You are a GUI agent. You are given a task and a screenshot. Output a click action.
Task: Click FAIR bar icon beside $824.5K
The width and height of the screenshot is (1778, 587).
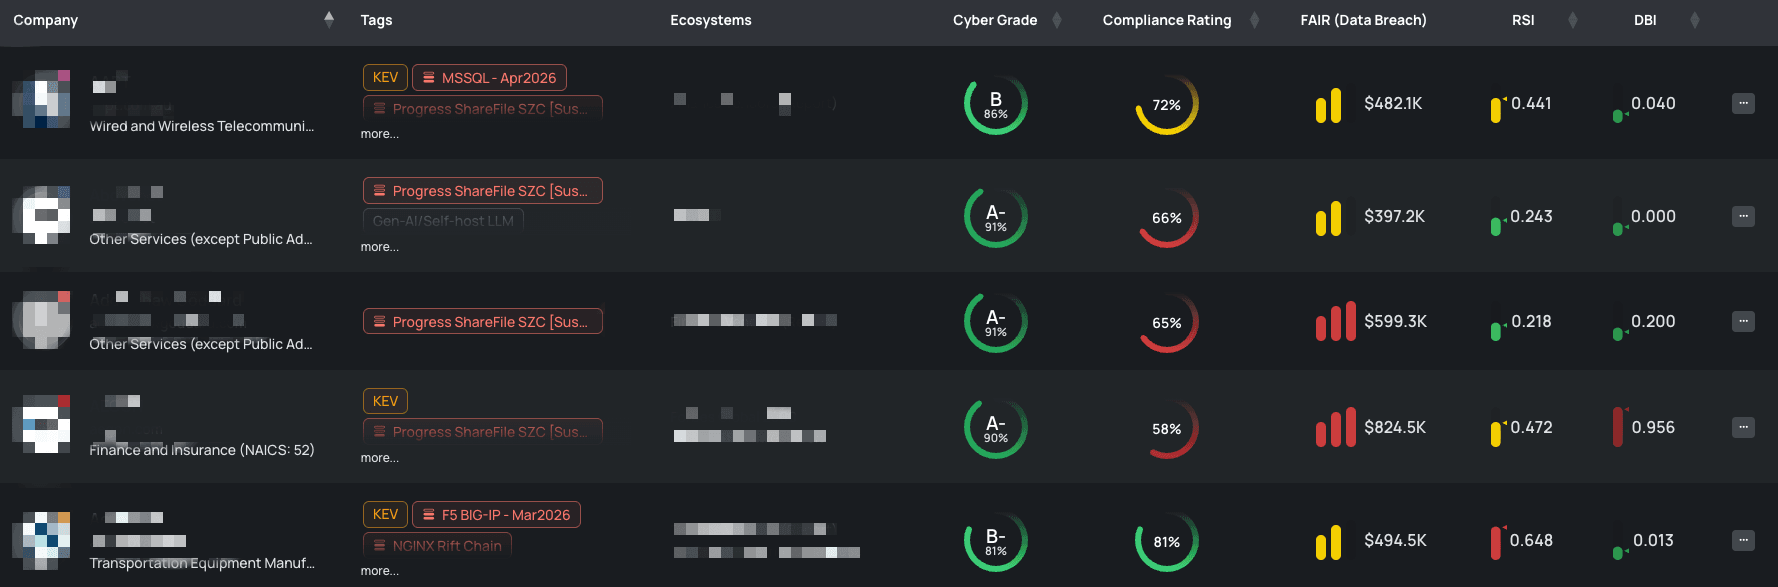(x=1336, y=427)
